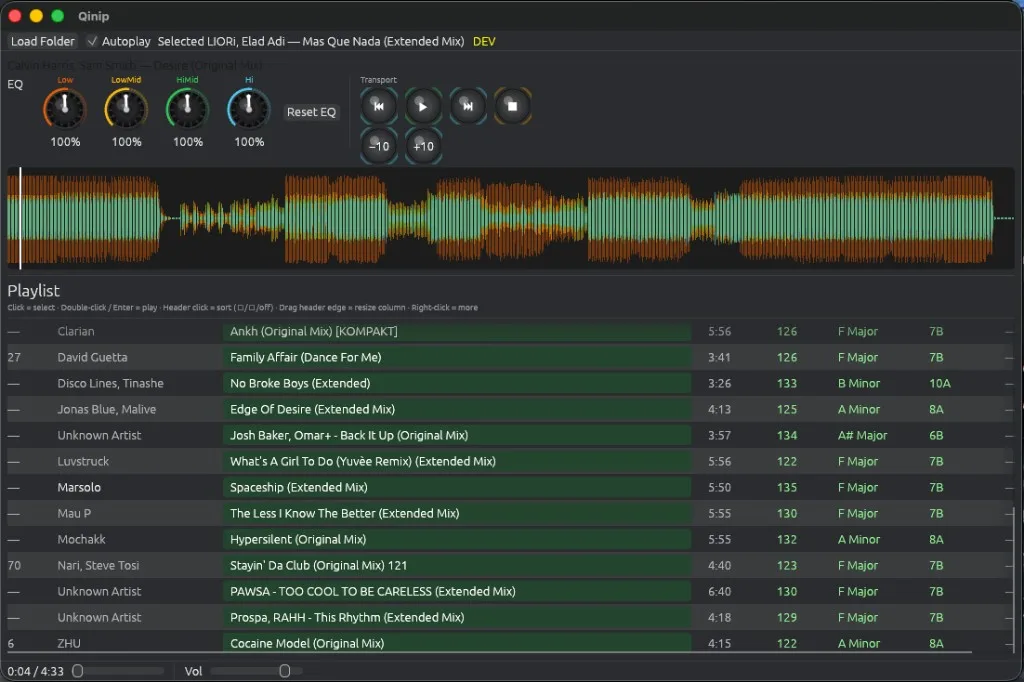Click the A# Major key cell
This screenshot has height=682, width=1024.
pyautogui.click(x=862, y=436)
